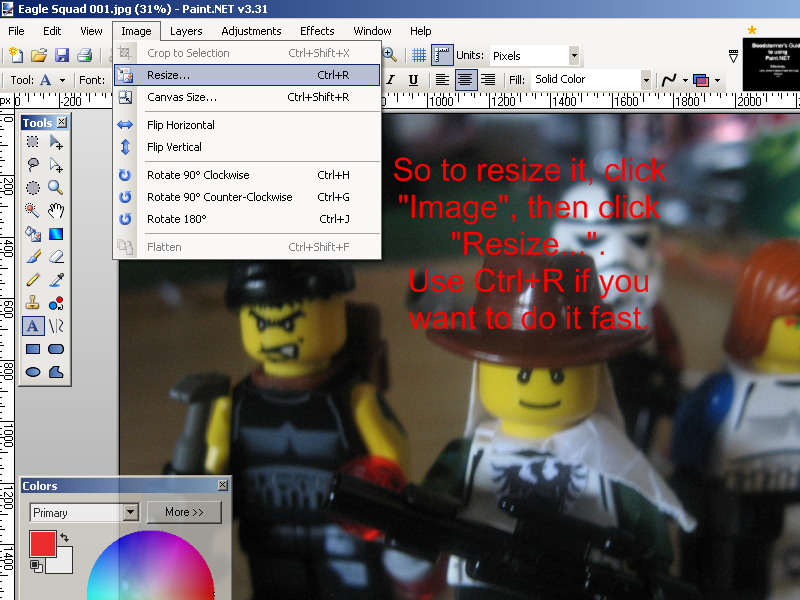Click the Open folder toolbar icon
The image size is (800, 600).
pos(39,55)
